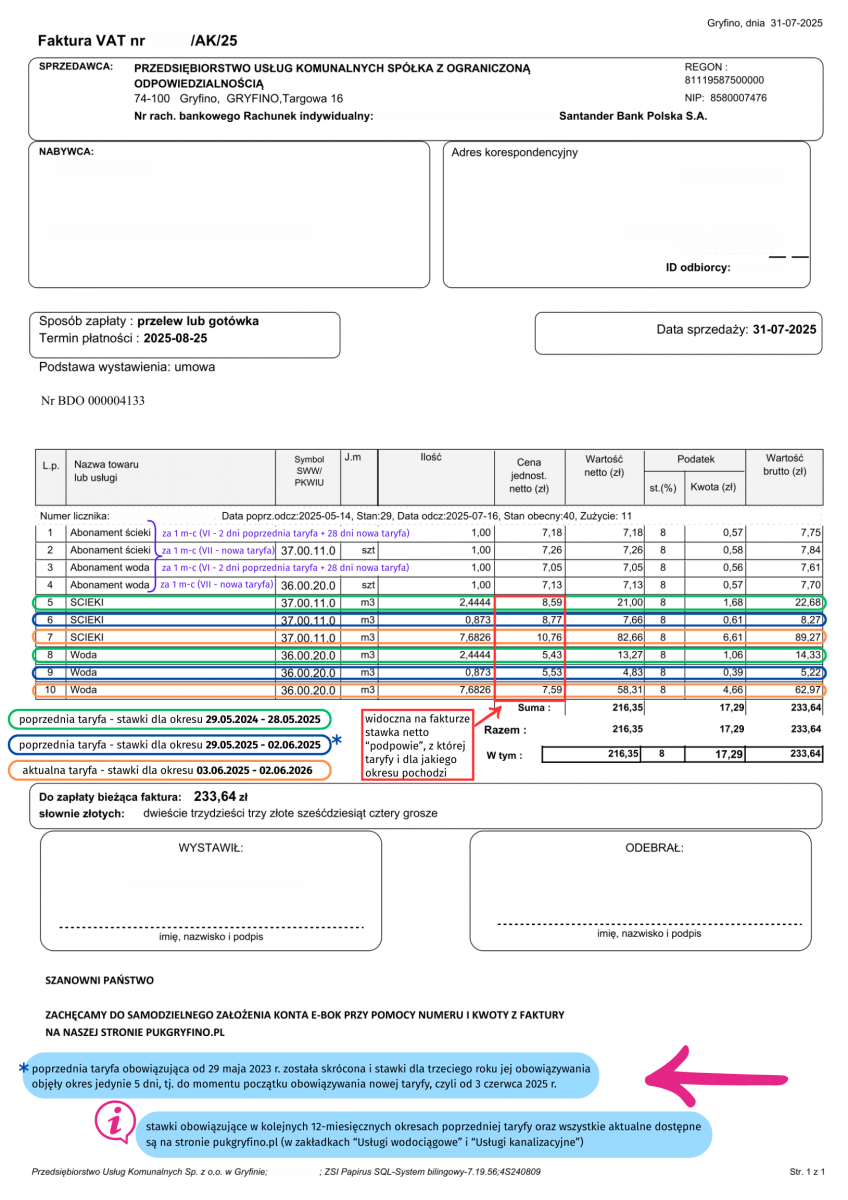Select the green legend label for 29.05.2024 - 28.05.2025
The width and height of the screenshot is (848, 1200).
tap(170, 719)
